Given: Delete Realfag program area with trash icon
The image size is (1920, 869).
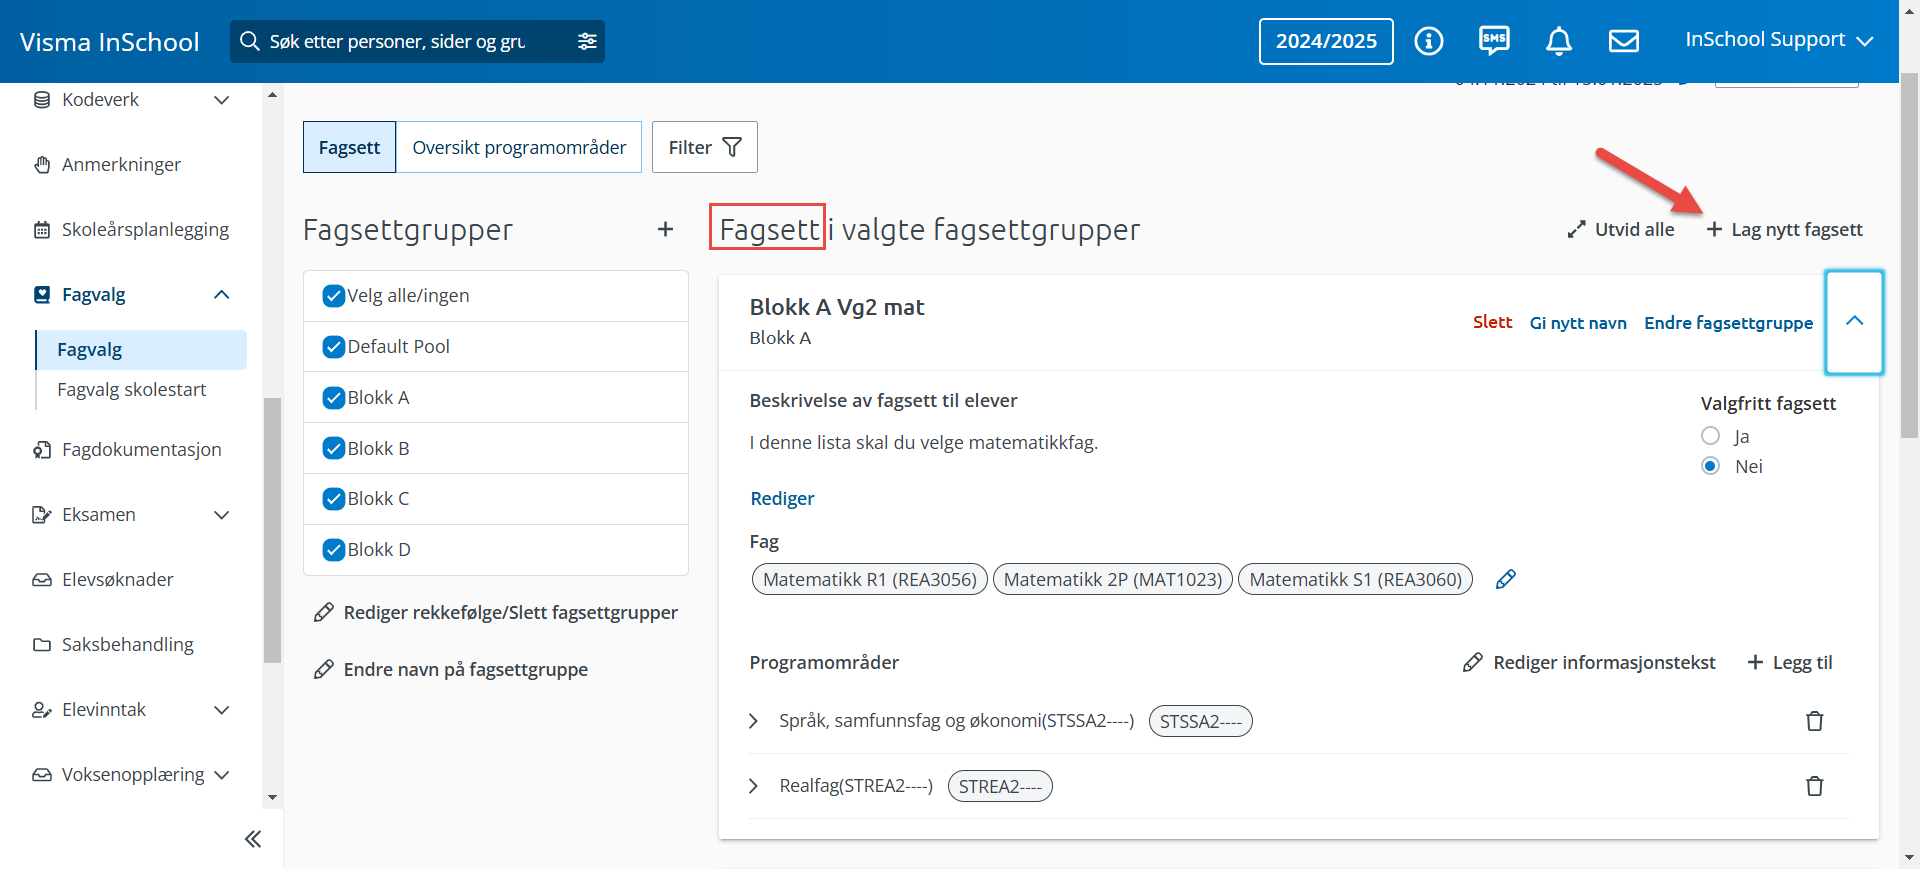Looking at the screenshot, I should 1814,786.
